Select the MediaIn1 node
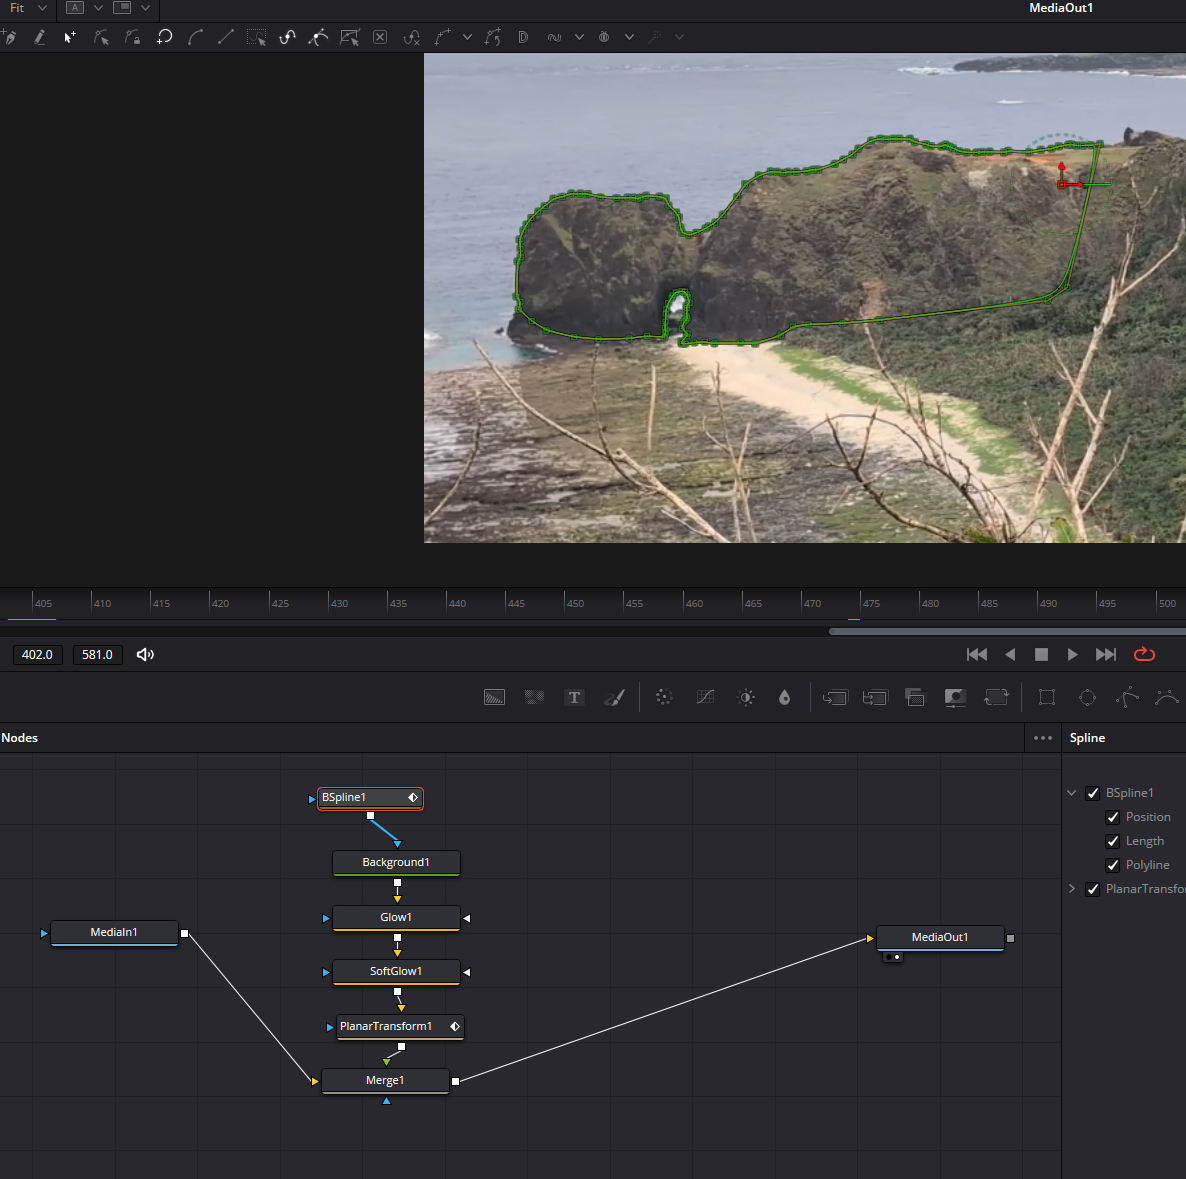The image size is (1186, 1179). click(x=114, y=932)
